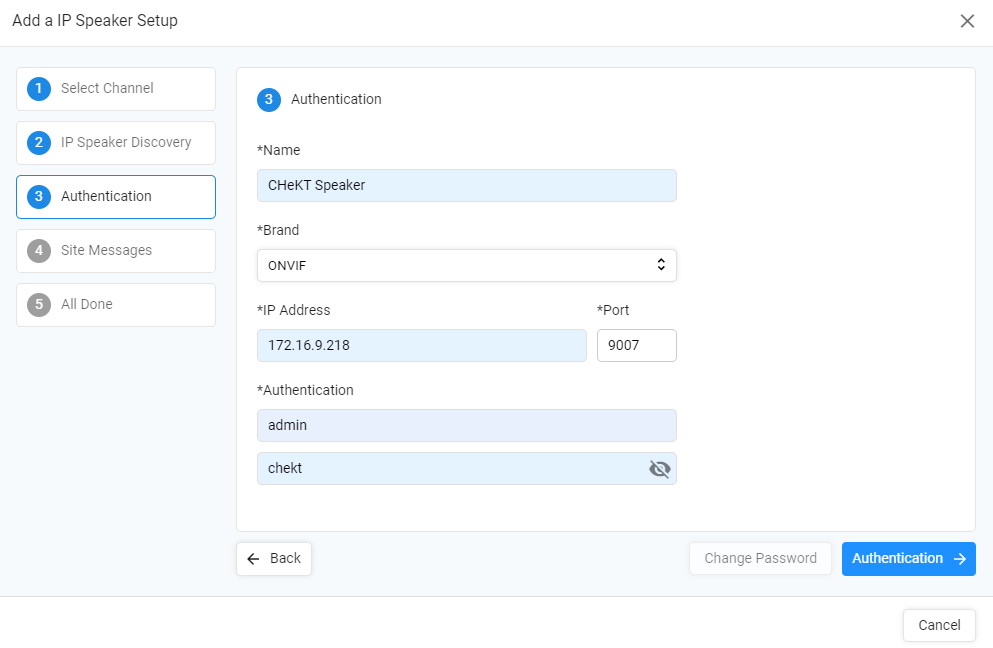Click step 3 circle in sidebar
Screen dimensions: 993x648
click(39, 196)
